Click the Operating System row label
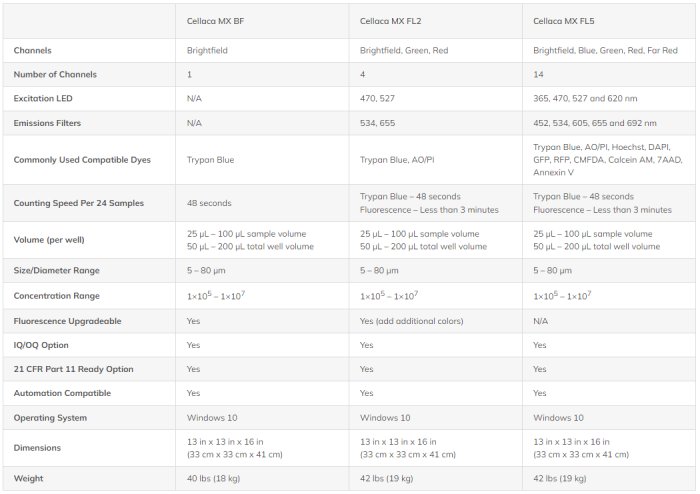The height and width of the screenshot is (494, 700). 50,418
